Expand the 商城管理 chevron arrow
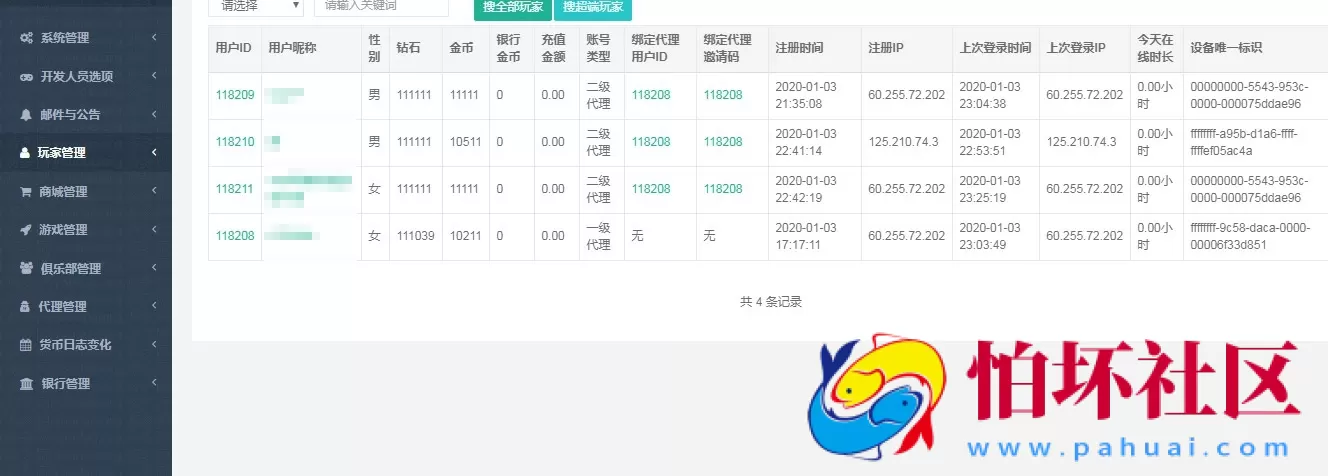 (154, 192)
